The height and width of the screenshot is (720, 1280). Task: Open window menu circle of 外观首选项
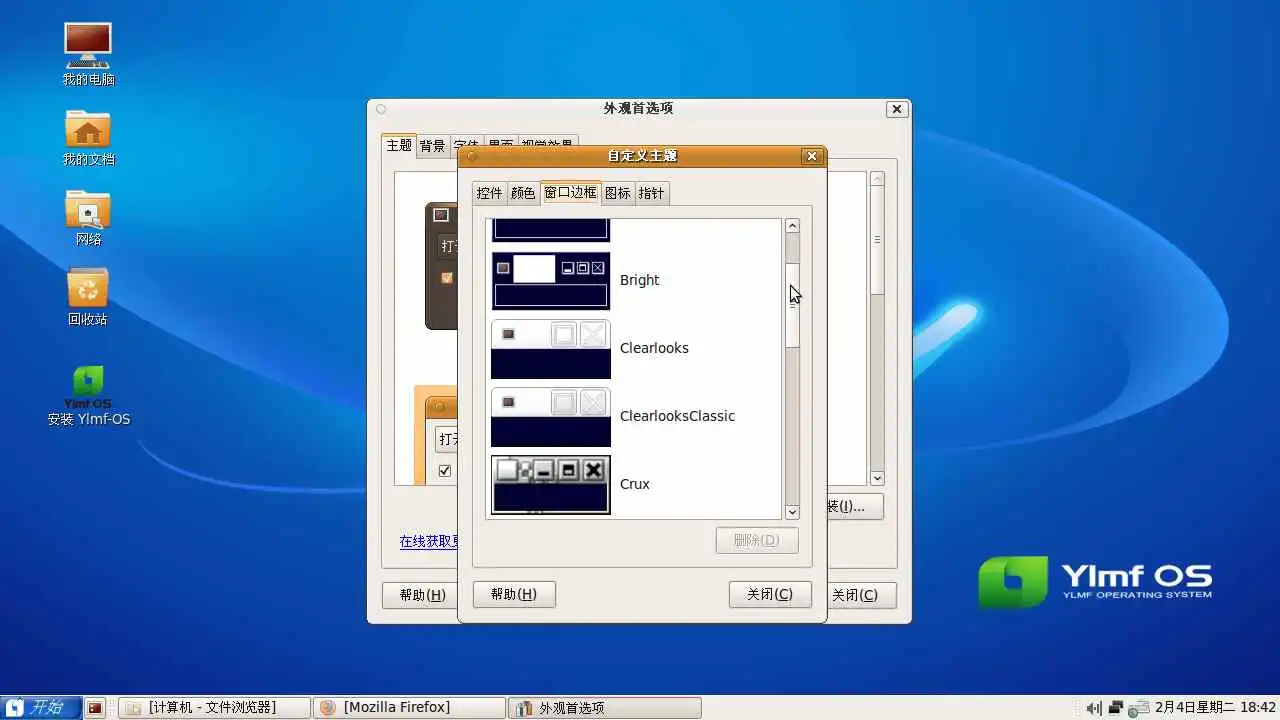click(x=381, y=109)
